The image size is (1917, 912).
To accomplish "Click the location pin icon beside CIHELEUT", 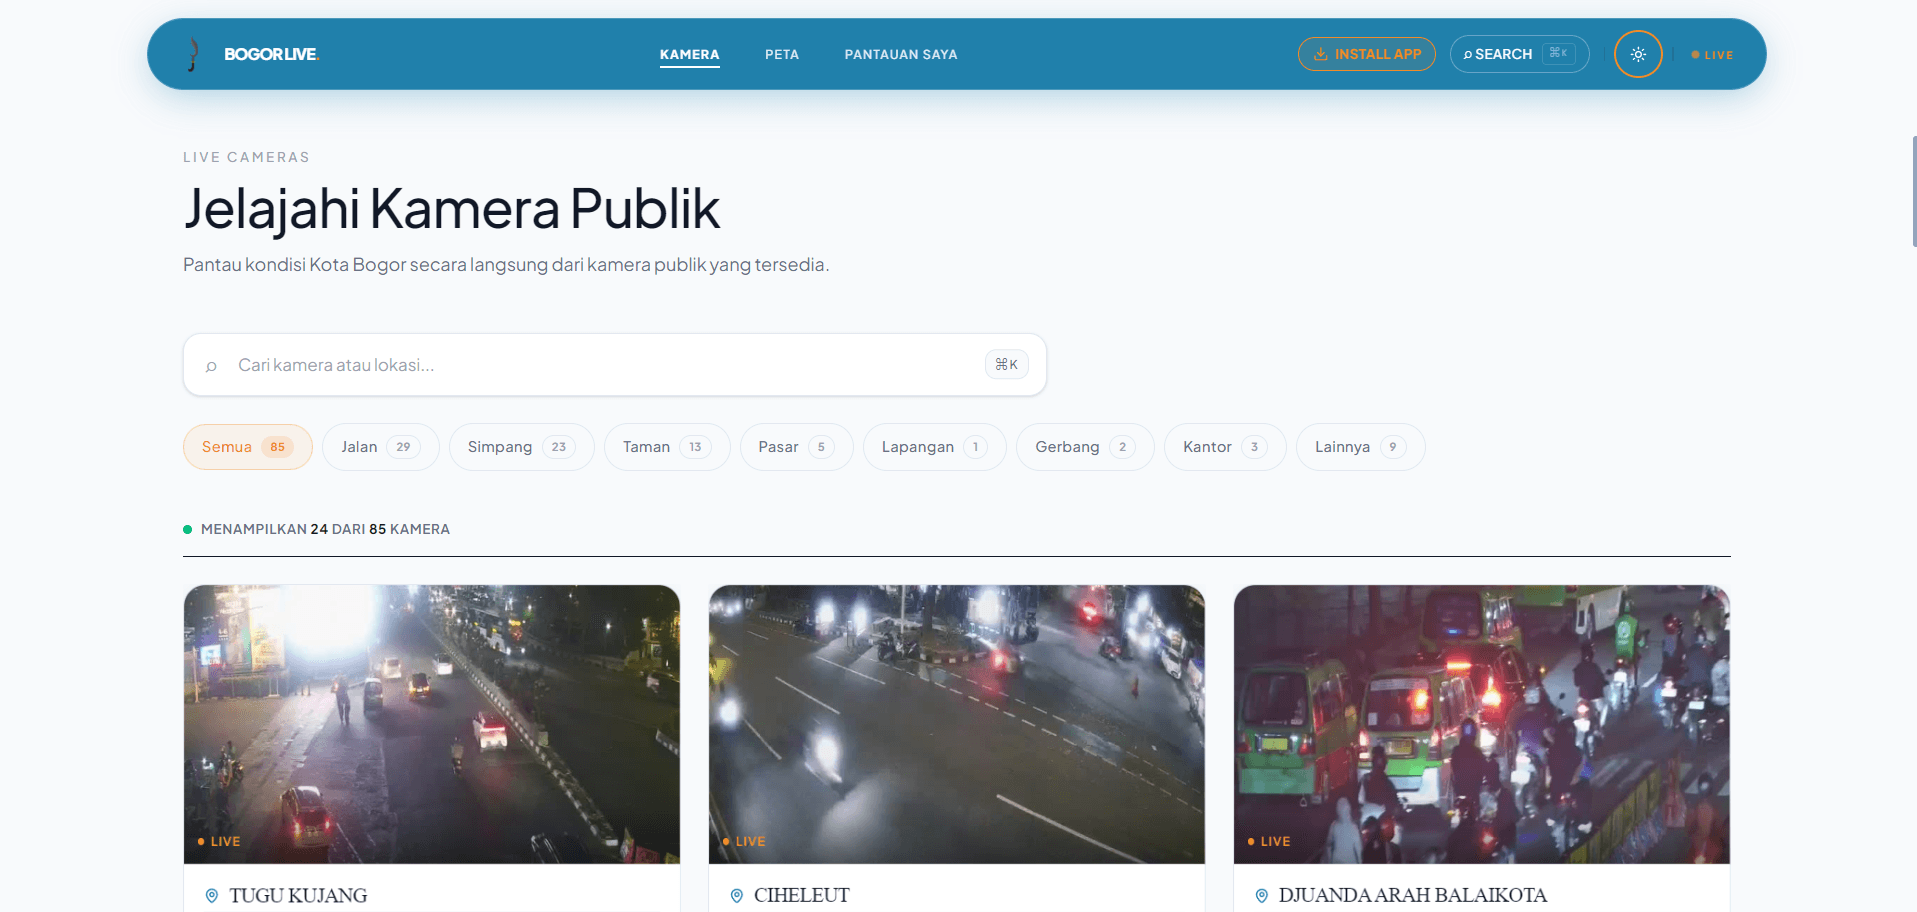I will [x=737, y=896].
